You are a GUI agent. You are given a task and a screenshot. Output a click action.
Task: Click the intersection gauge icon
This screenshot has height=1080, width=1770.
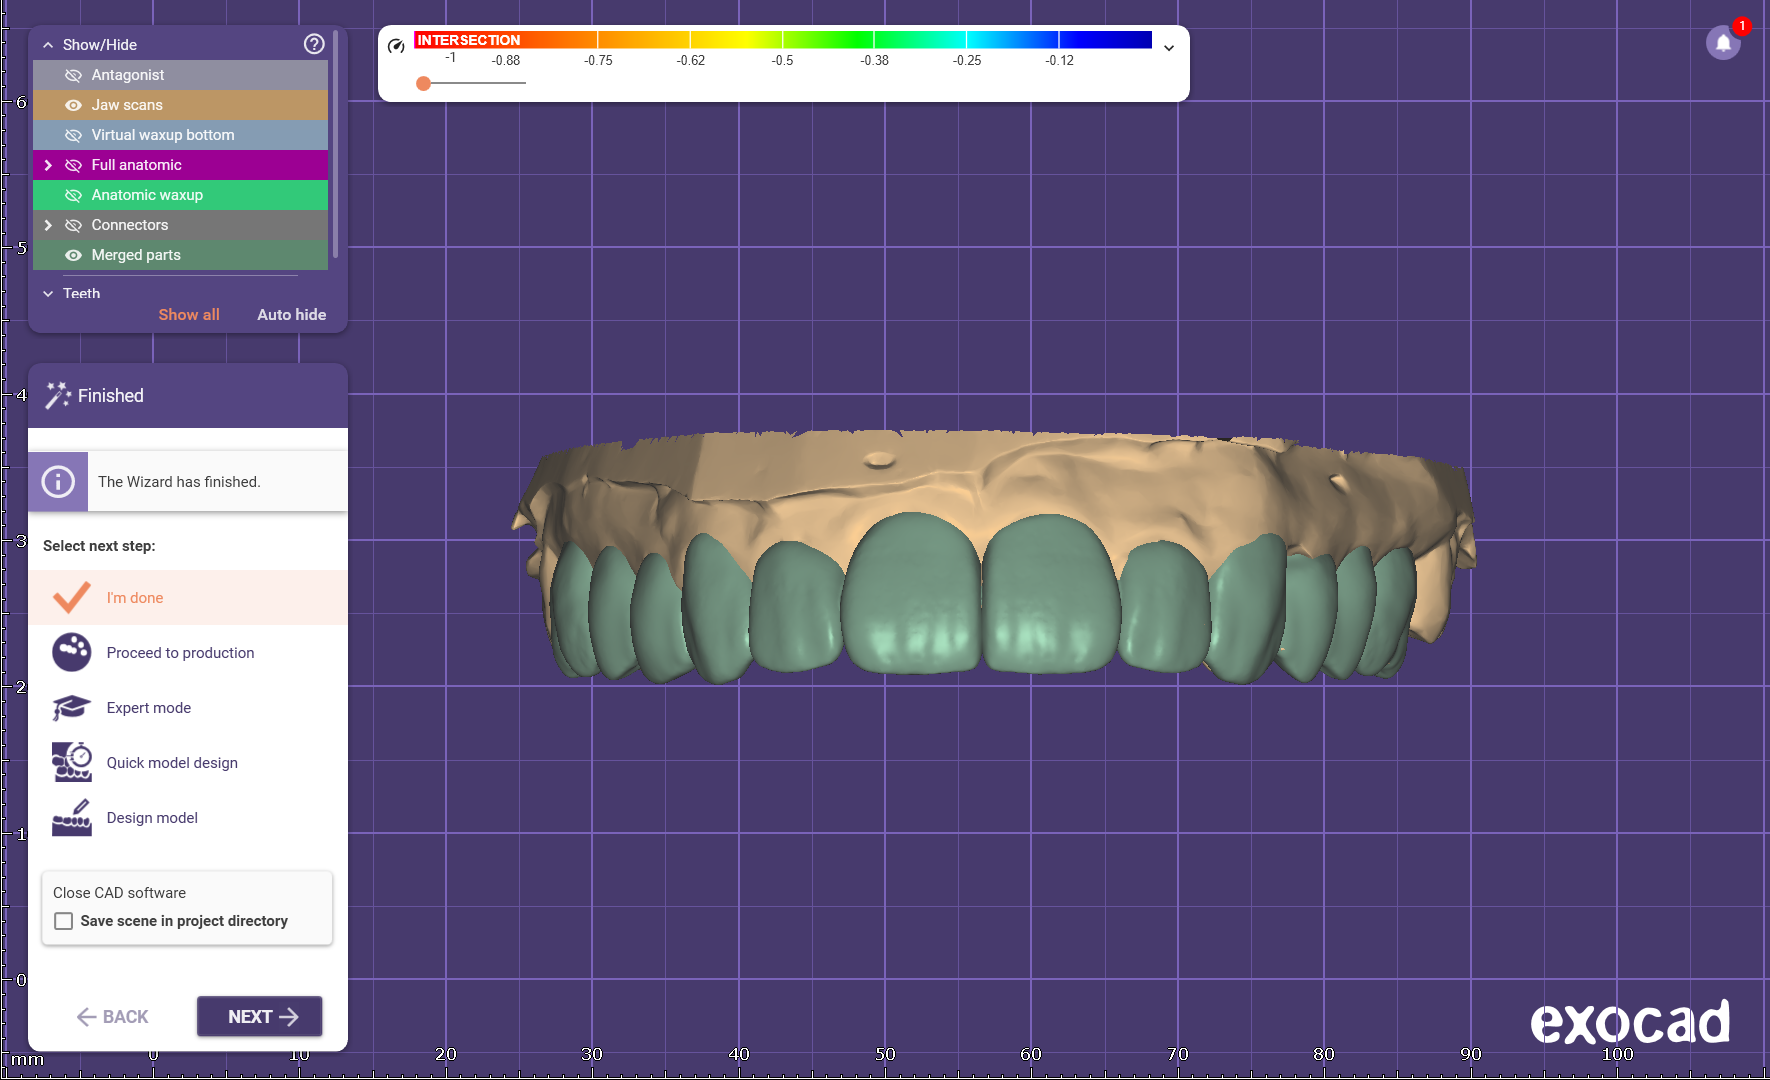click(396, 46)
